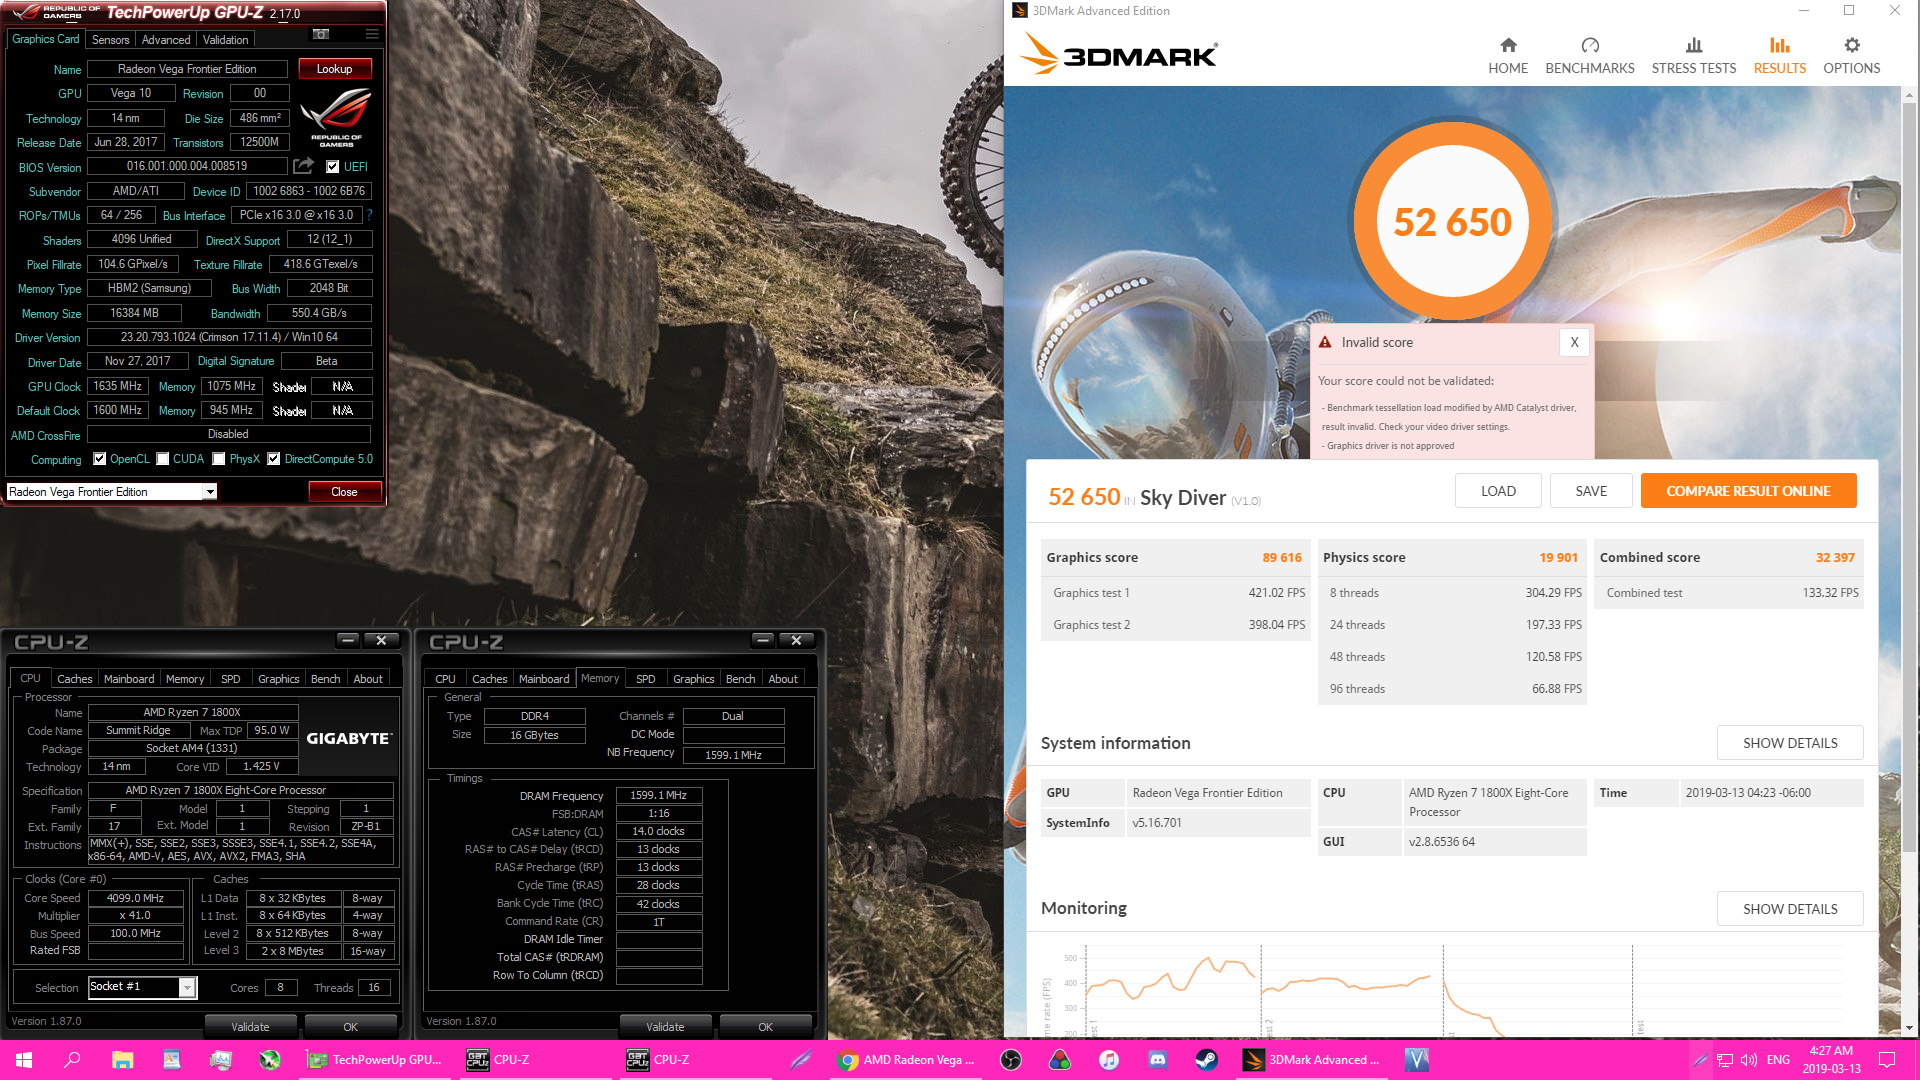Click the Core Speed value 4099.0 MHz
Screen dimensions: 1920x1080
coord(135,898)
